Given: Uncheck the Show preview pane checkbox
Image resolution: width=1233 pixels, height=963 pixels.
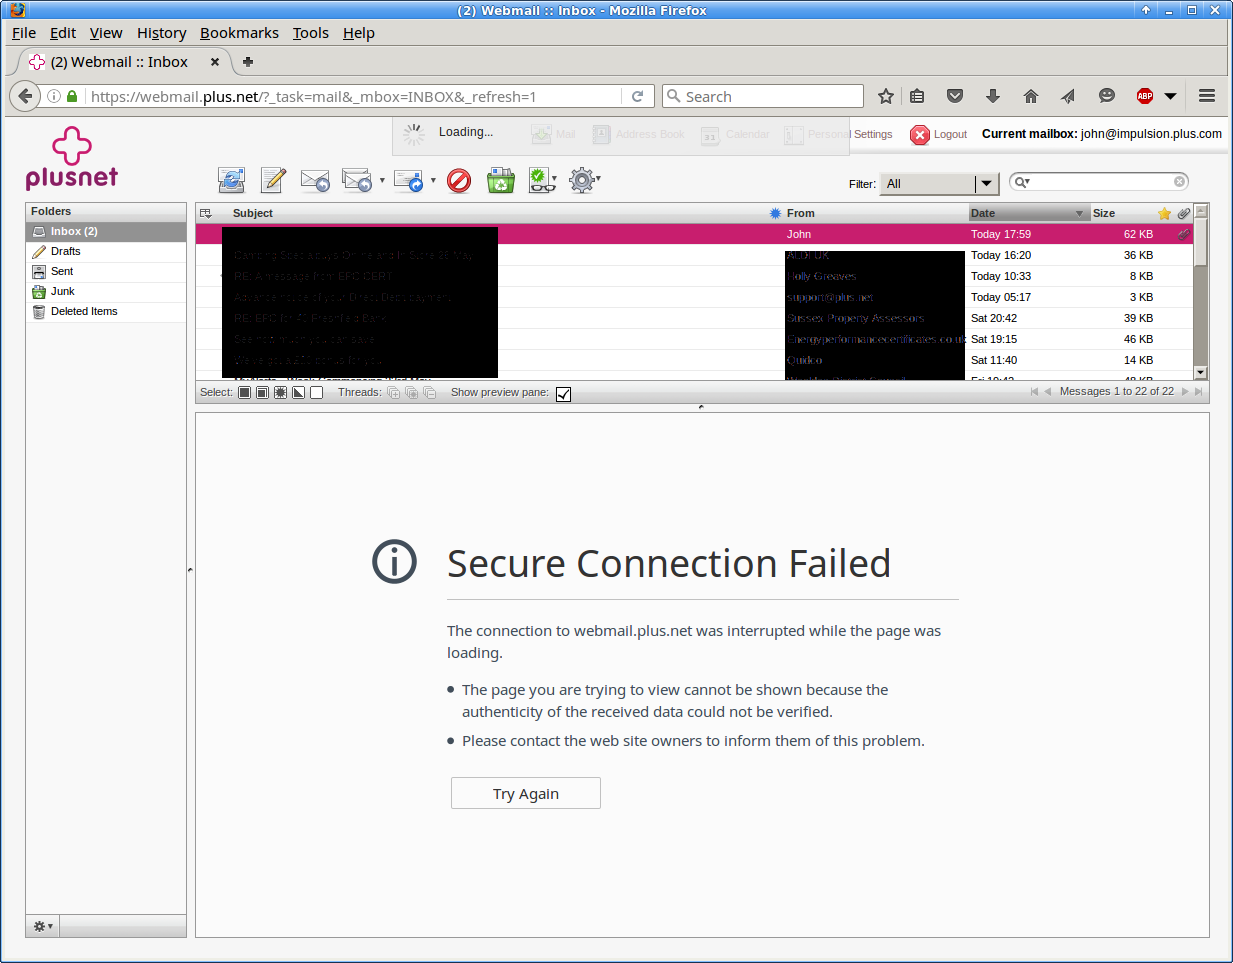Looking at the screenshot, I should 564,394.
